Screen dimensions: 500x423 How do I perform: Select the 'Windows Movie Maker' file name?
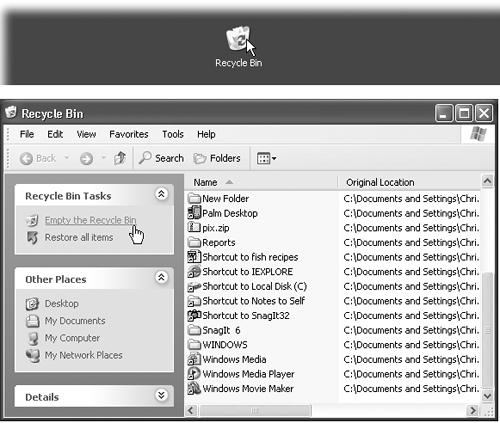248,389
